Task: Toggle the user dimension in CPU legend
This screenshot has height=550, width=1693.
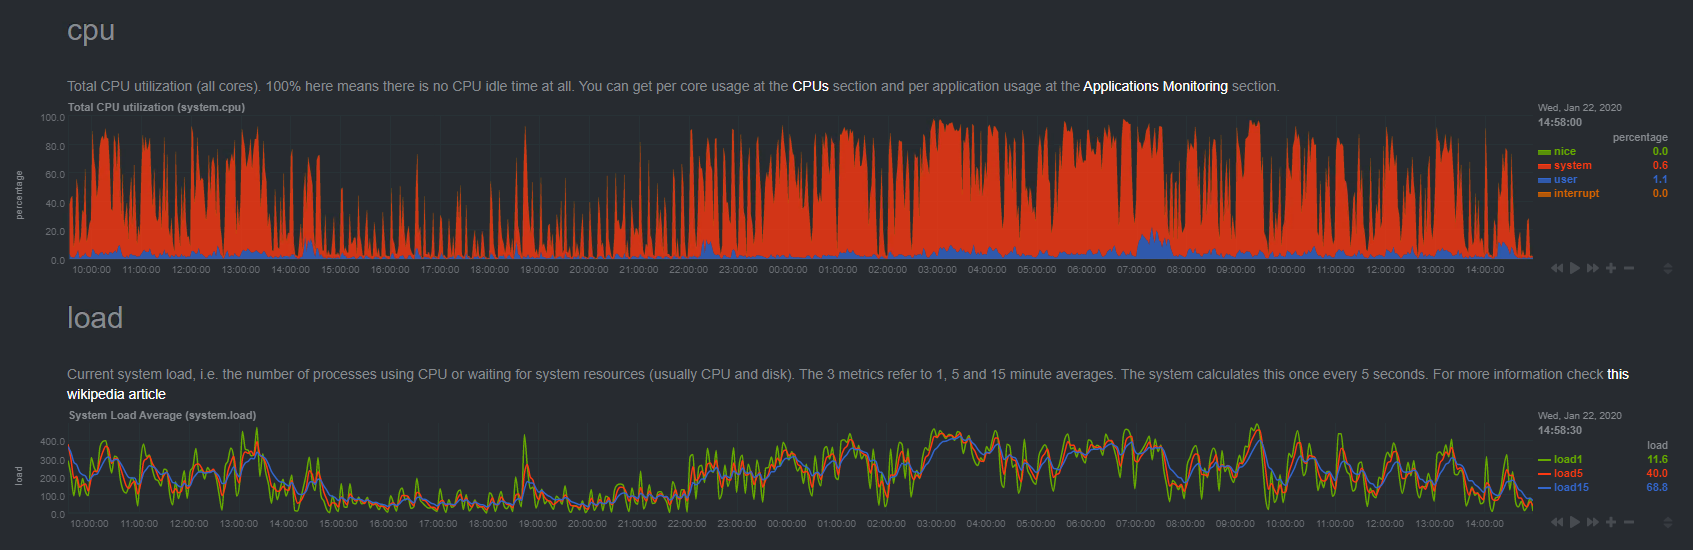Action: (x=1565, y=180)
